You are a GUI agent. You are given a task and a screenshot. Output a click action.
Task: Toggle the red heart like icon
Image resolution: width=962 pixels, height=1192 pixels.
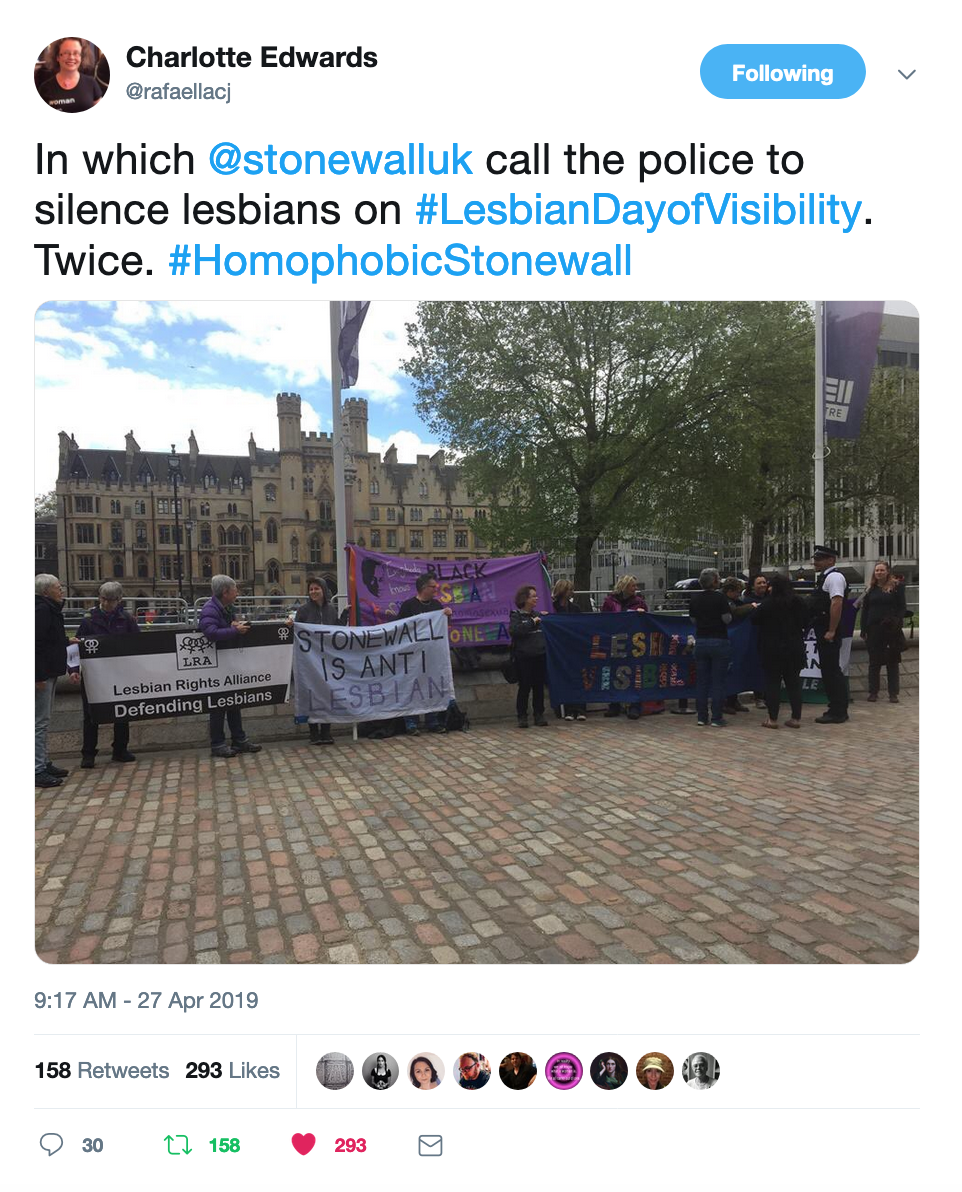pyautogui.click(x=303, y=1144)
